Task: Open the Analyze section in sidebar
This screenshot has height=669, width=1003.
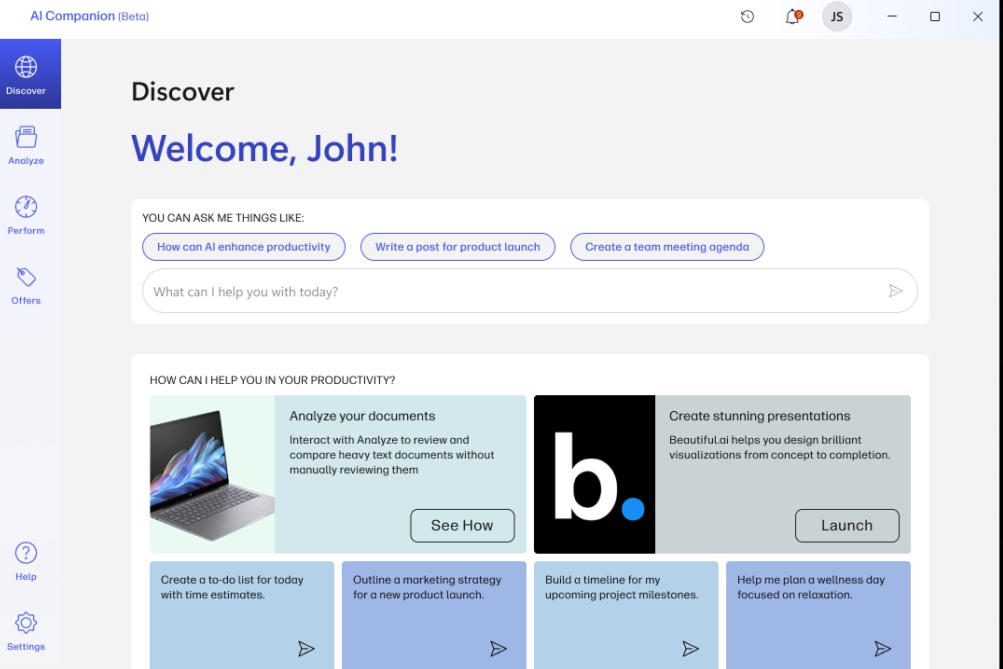Action: (26, 145)
